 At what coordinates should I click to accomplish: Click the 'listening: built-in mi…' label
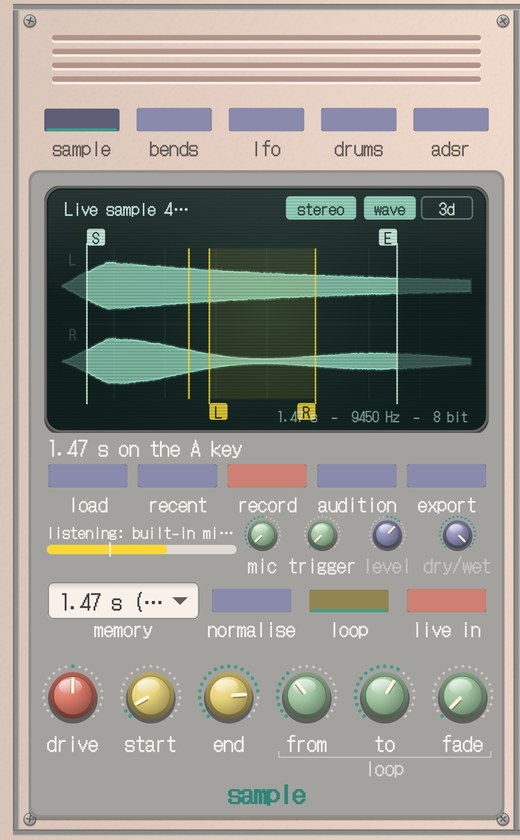pyautogui.click(x=141, y=532)
